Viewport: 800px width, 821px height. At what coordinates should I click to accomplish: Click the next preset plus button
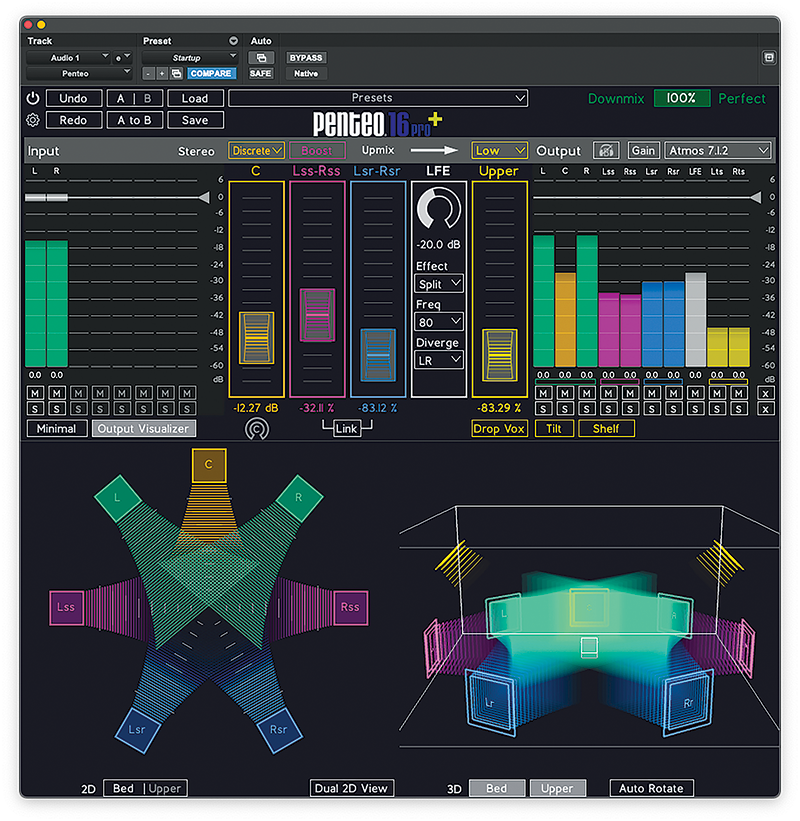162,74
